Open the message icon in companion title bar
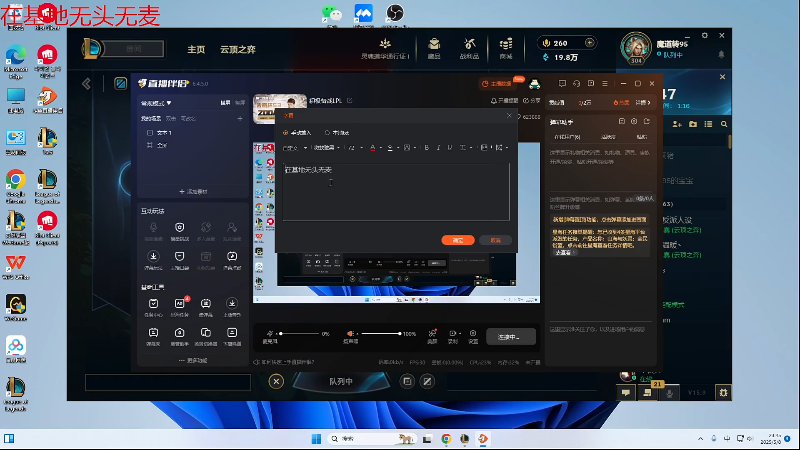Screen dimensions: 800x450 click(x=562, y=84)
